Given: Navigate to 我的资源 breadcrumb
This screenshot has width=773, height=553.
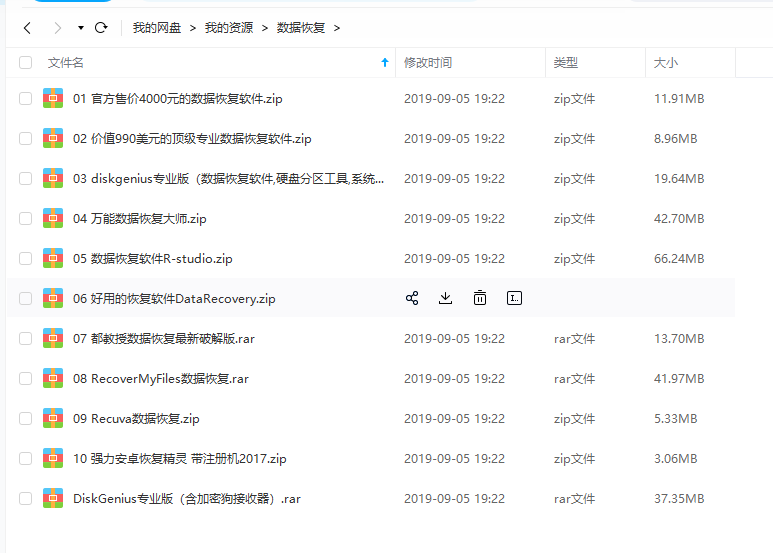Looking at the screenshot, I should click(229, 28).
